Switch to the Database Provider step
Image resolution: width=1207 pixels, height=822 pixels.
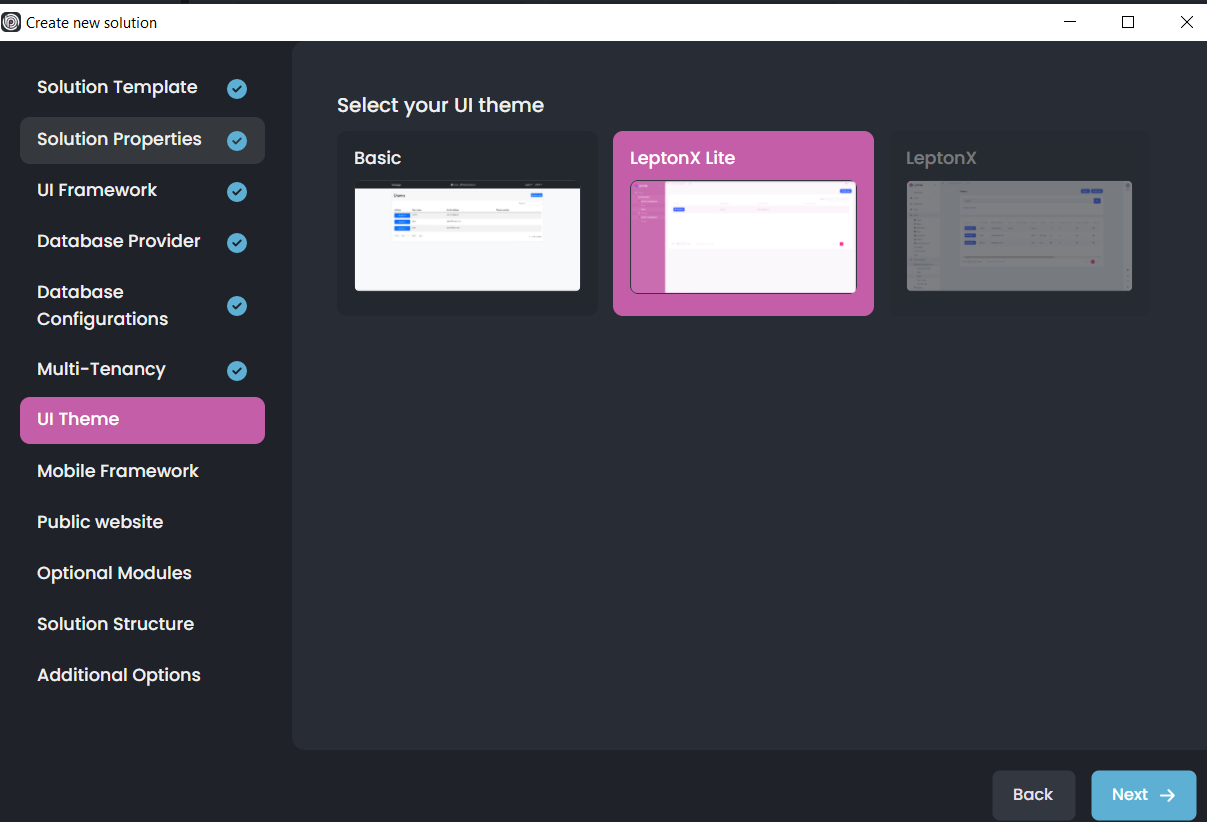click(x=142, y=242)
